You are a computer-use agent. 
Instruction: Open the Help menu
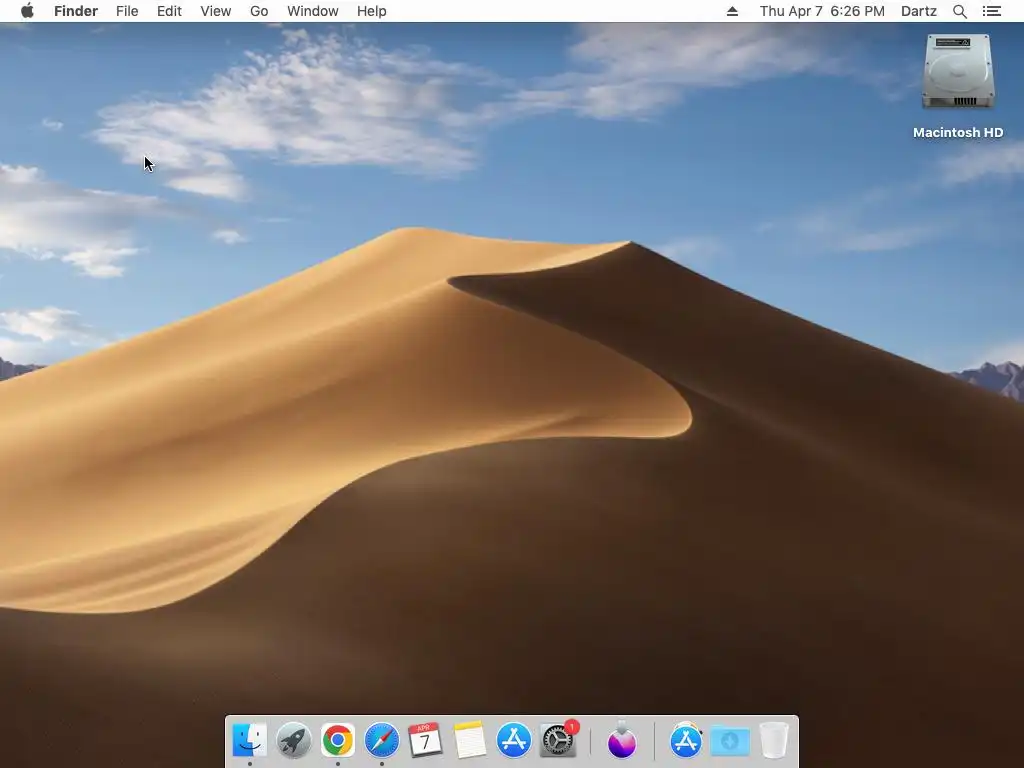(x=372, y=11)
